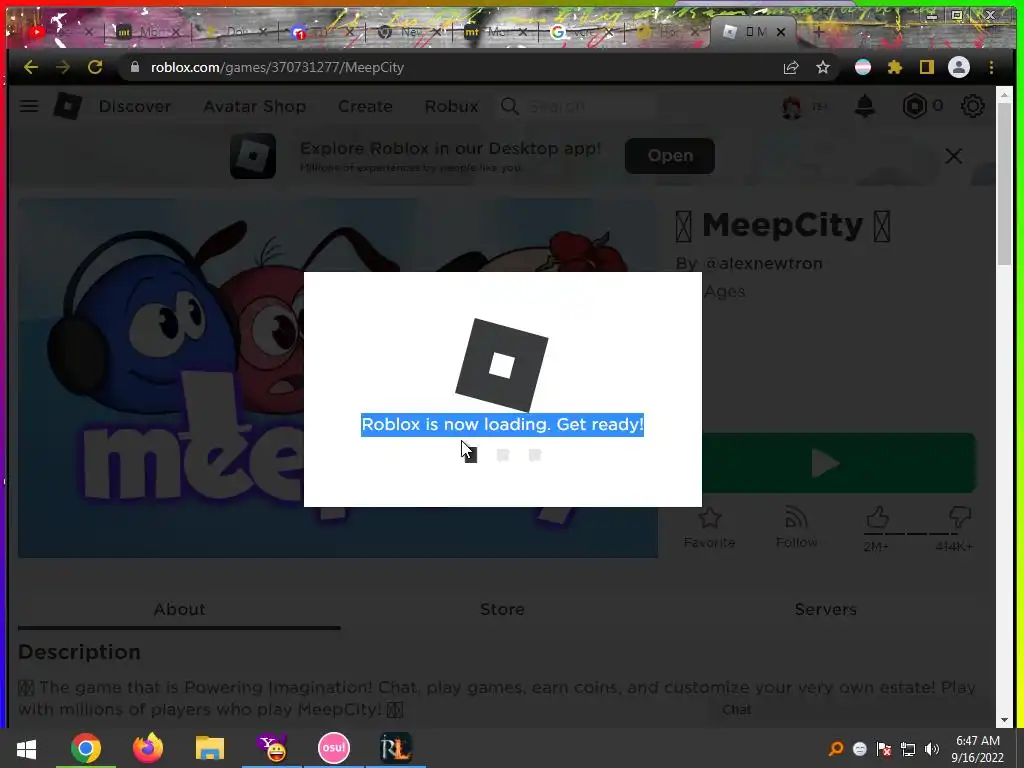Open the Roblox settings gear
1024x768 pixels.
pos(972,106)
